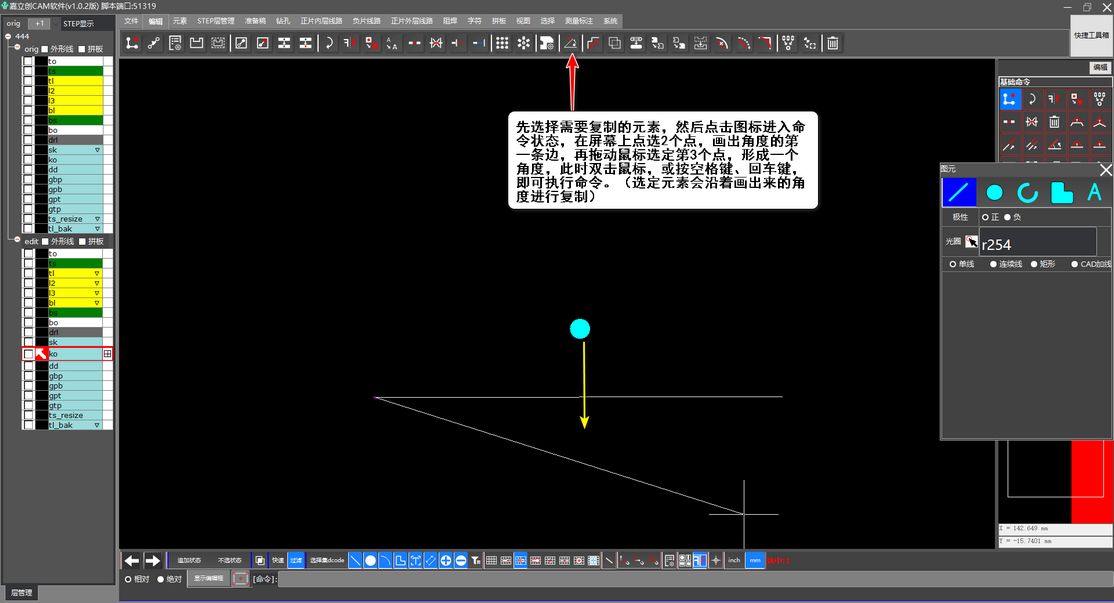This screenshot has height=603, width=1114.
Task: Select the 矩形 radio option
Action: 1034,264
